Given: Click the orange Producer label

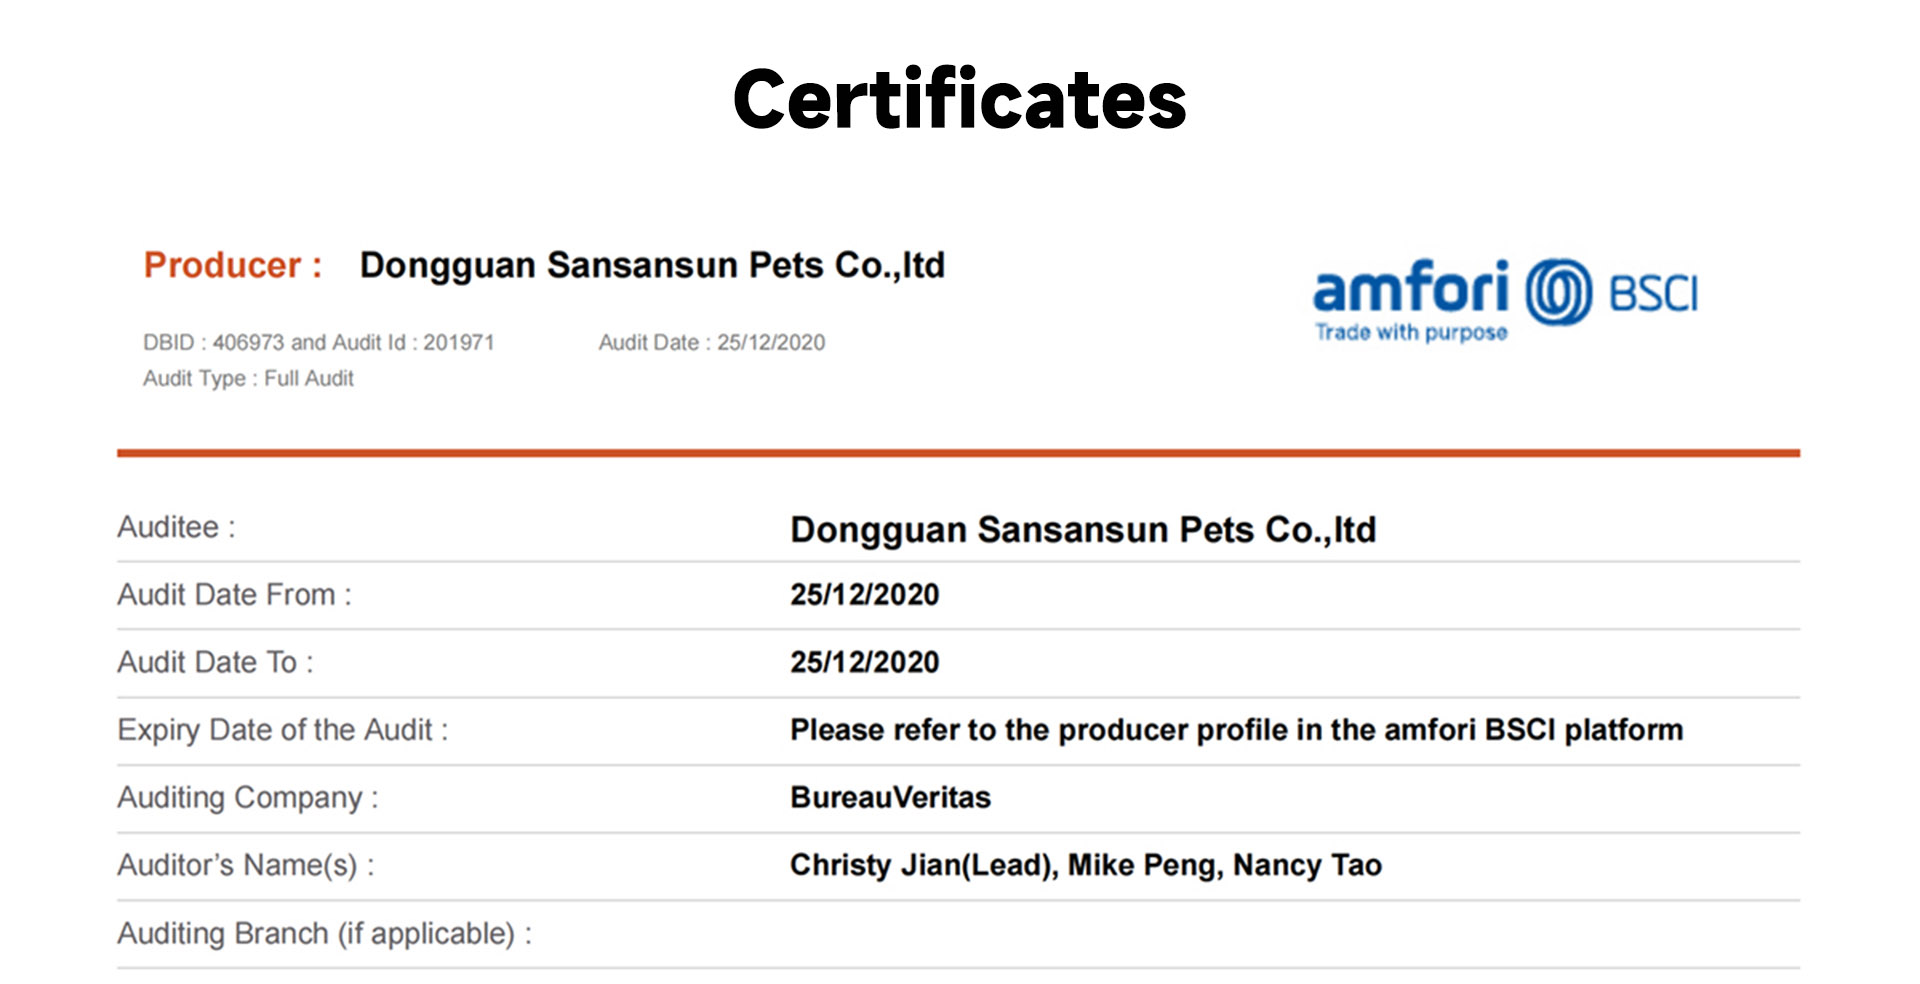Looking at the screenshot, I should coord(233,265).
